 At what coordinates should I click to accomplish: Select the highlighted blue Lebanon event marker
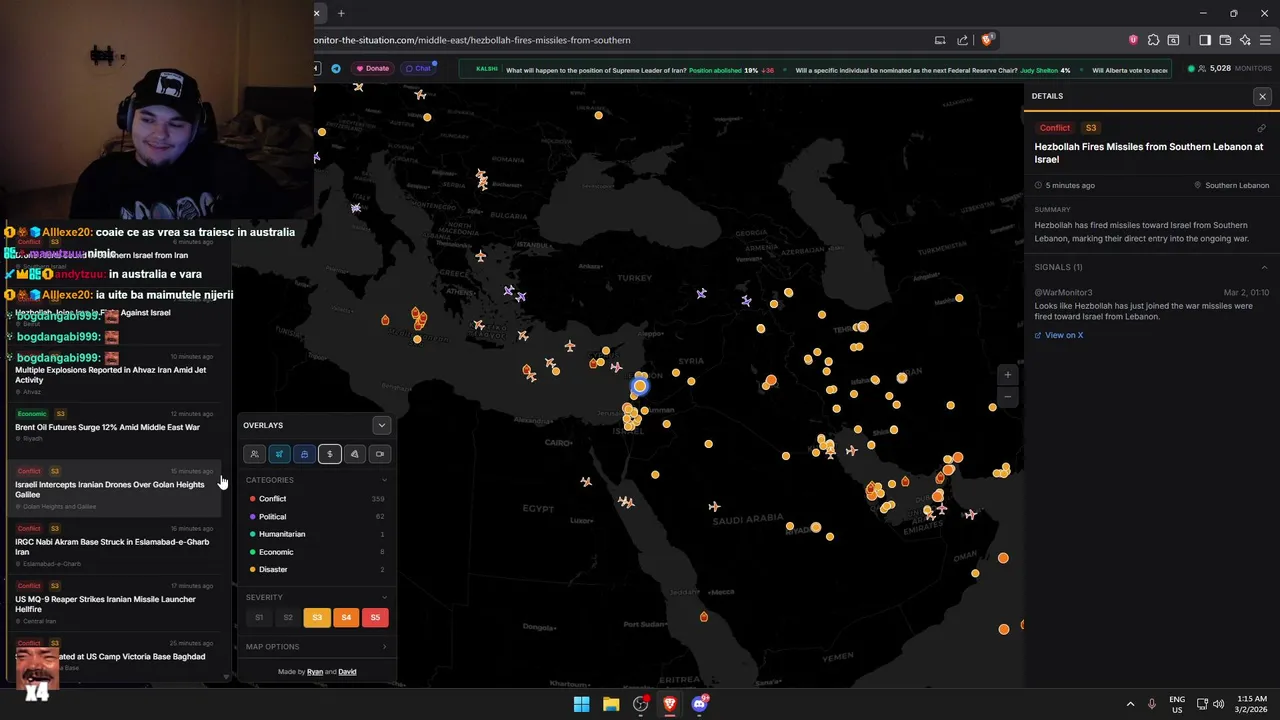640,386
